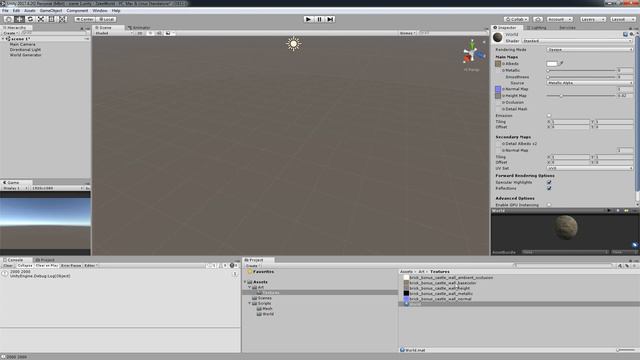Click the Height Map texture slot
Image resolution: width=640 pixels, height=360 pixels.
coord(498,96)
